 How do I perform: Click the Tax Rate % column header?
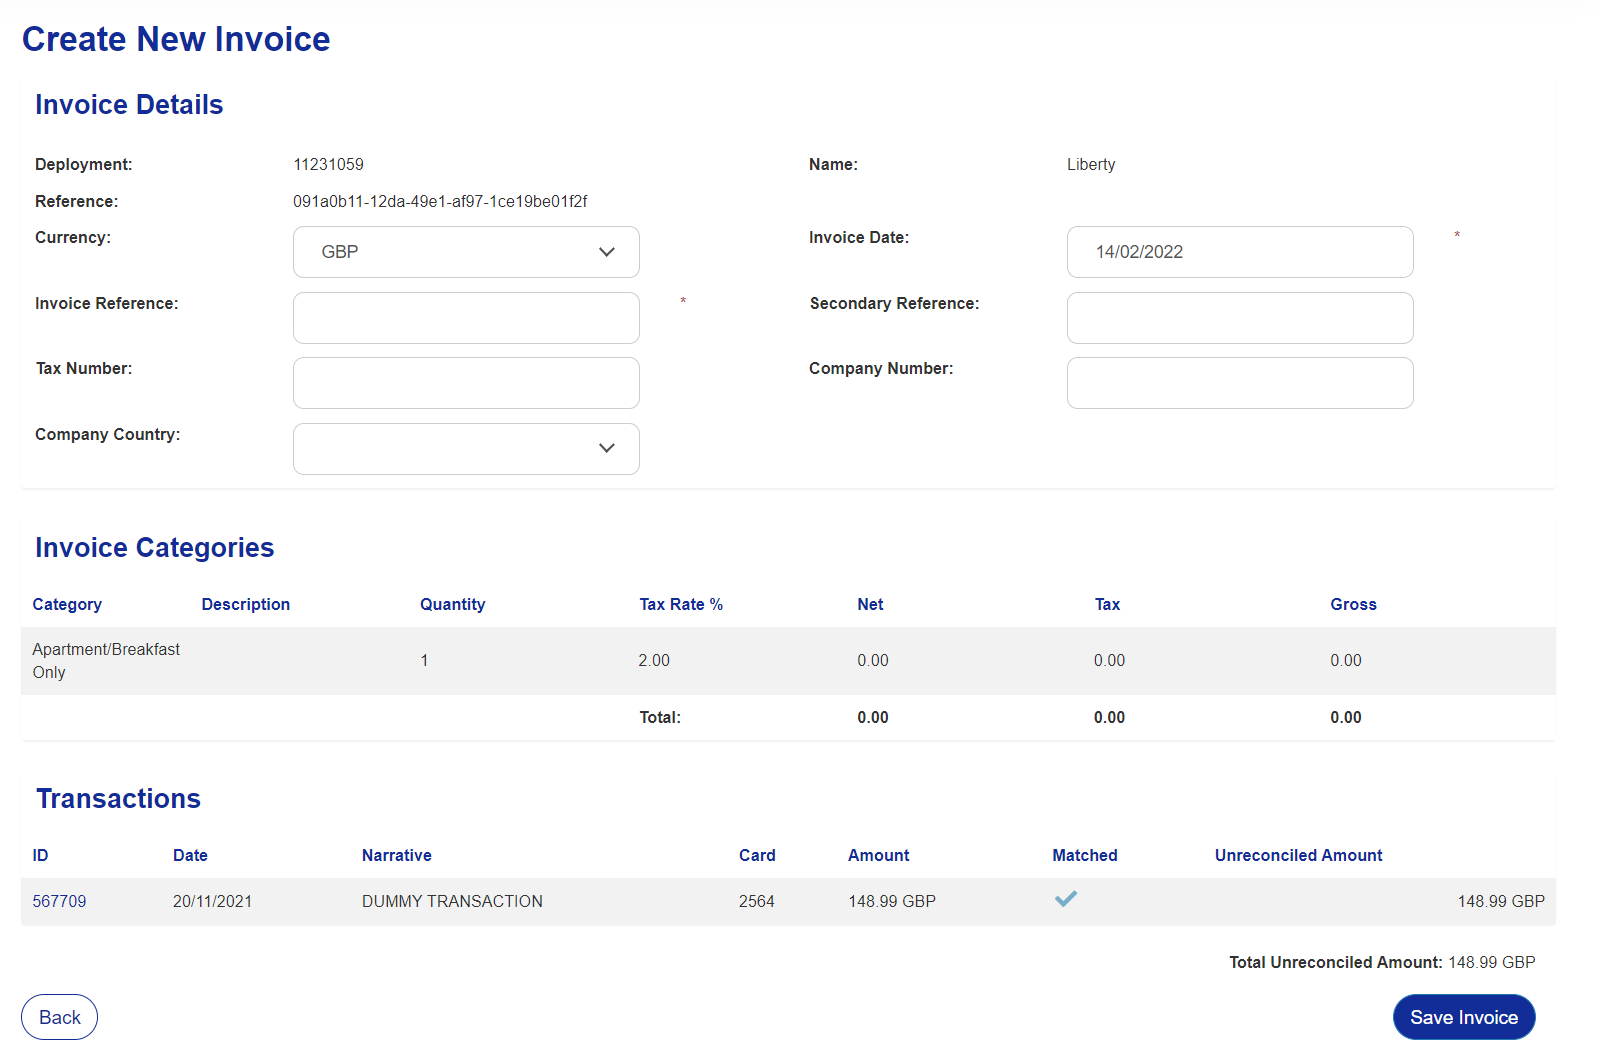pos(681,604)
